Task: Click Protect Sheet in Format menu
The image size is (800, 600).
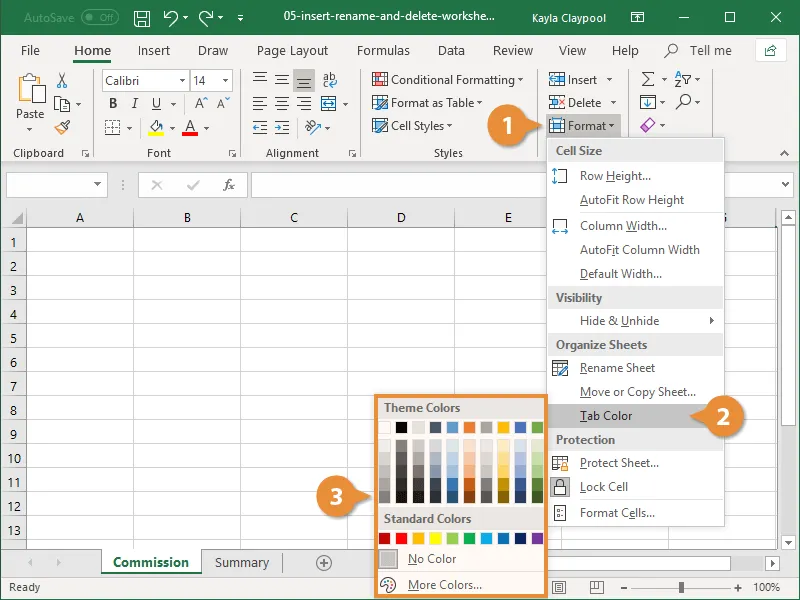Action: (x=635, y=463)
